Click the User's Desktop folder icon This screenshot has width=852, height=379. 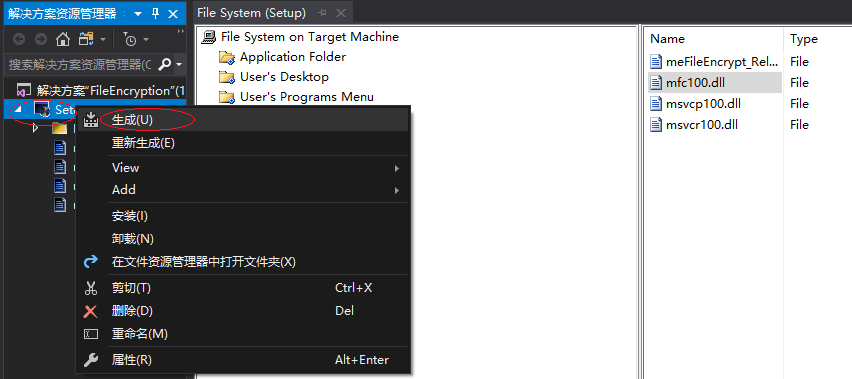pyautogui.click(x=226, y=77)
